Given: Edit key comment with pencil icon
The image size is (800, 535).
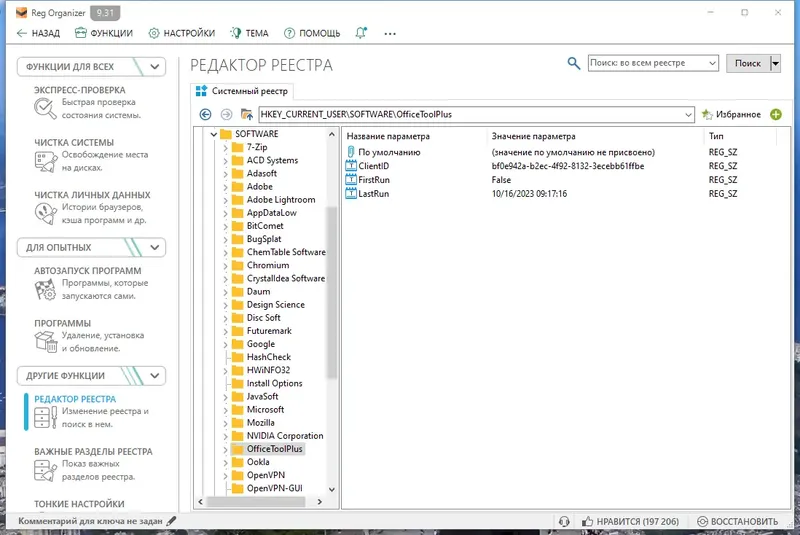Looking at the screenshot, I should pyautogui.click(x=171, y=521).
